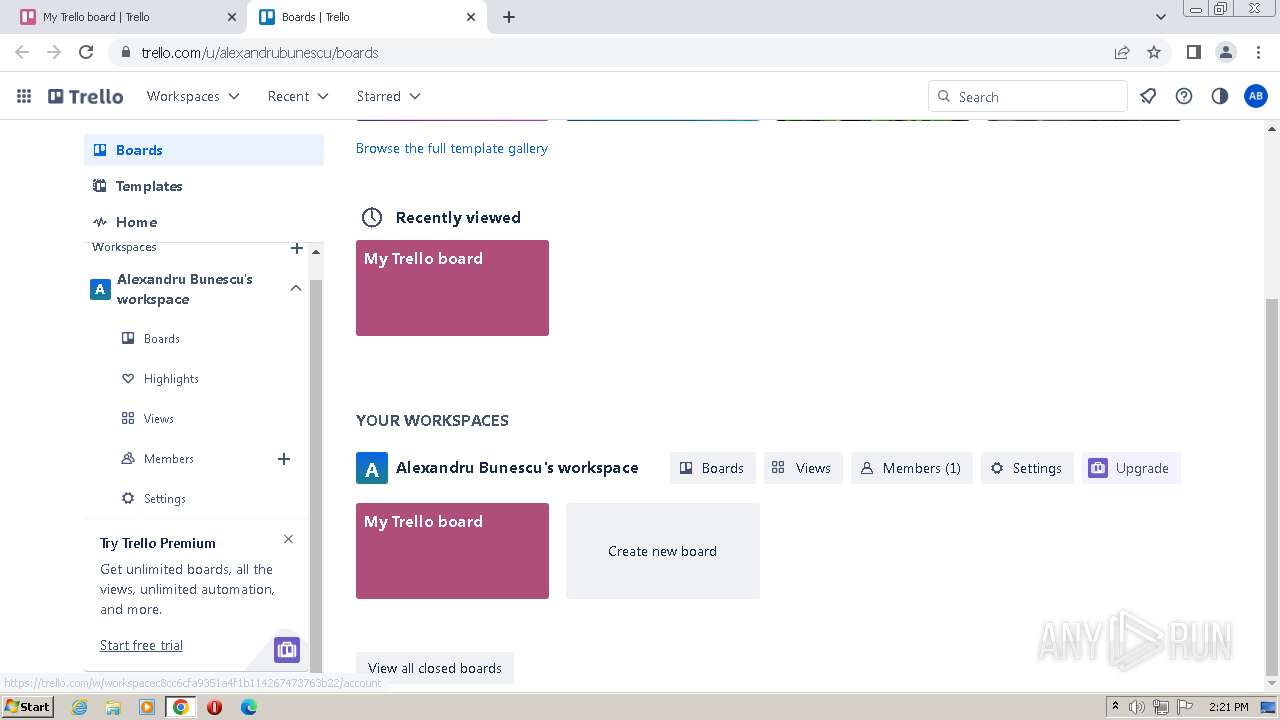
Task: Add a new workspace with plus icon
Action: click(296, 247)
